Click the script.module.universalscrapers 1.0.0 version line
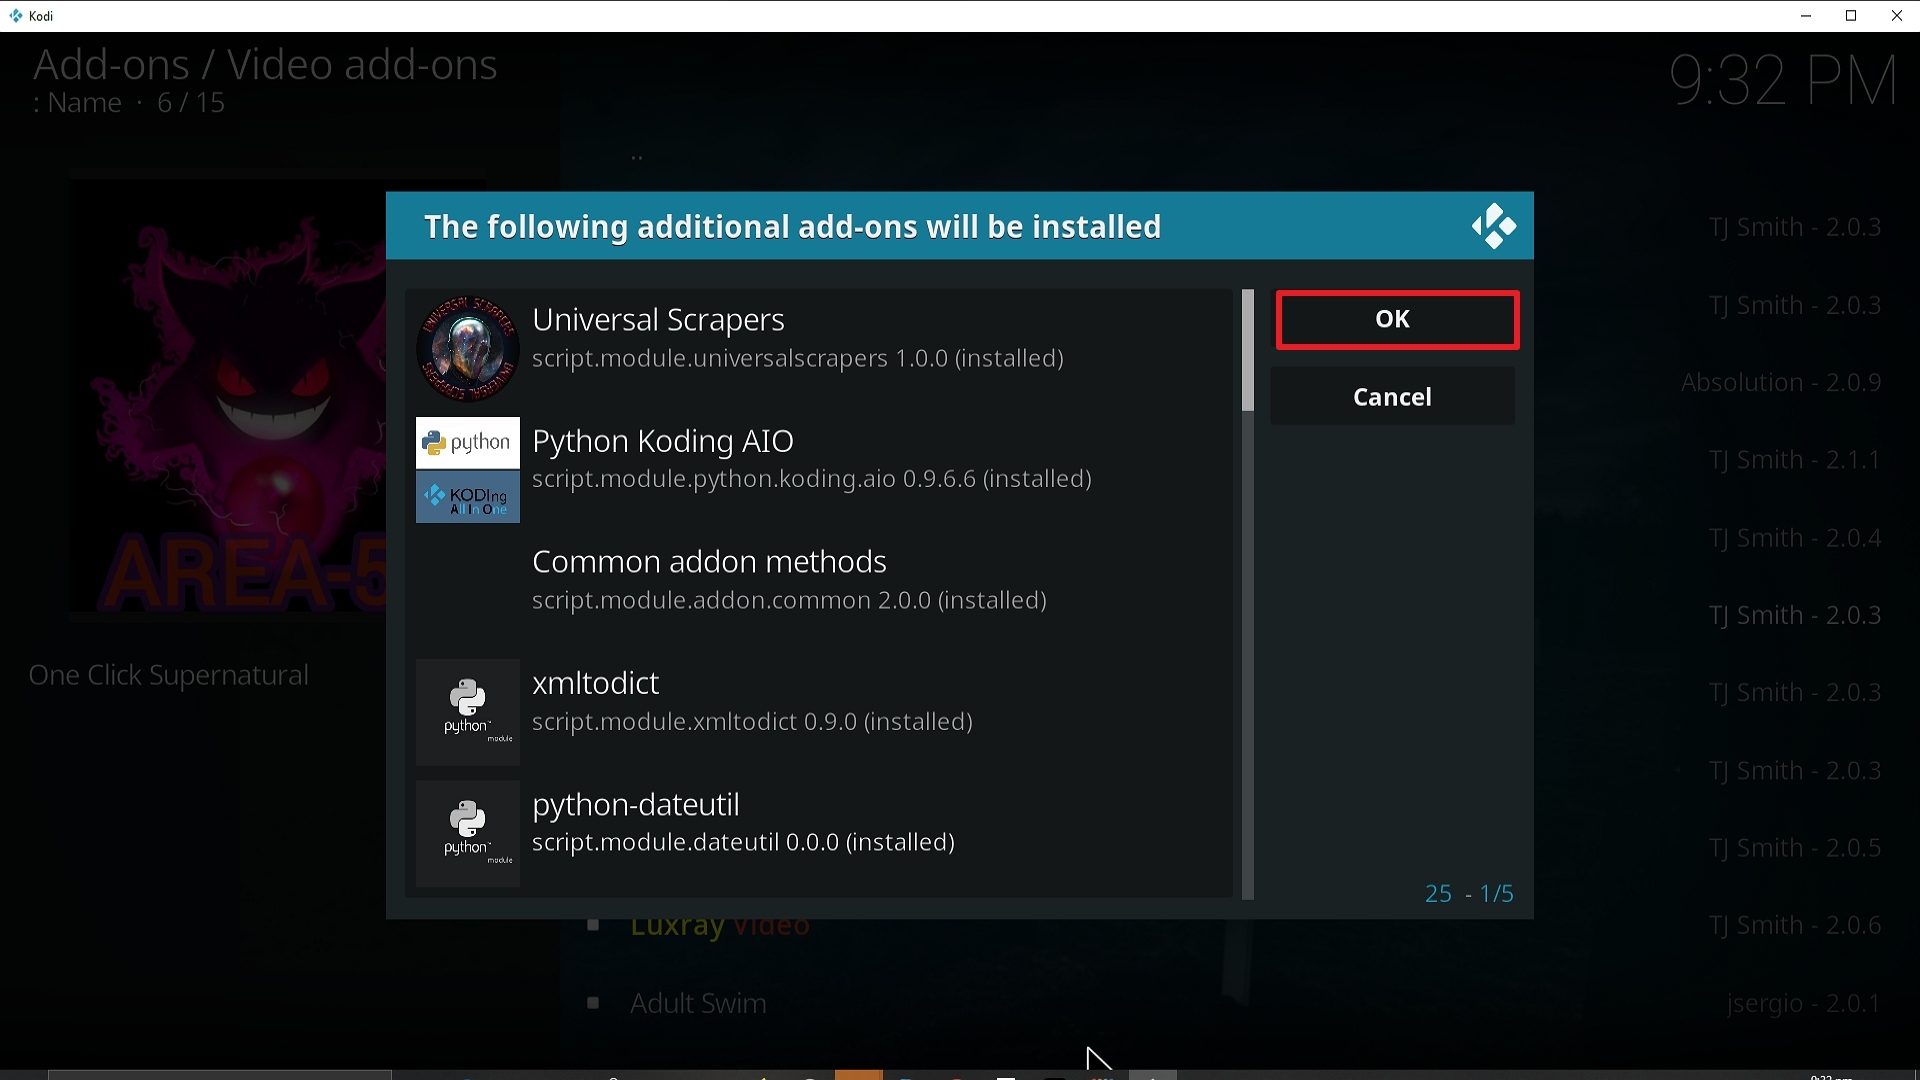 point(797,359)
